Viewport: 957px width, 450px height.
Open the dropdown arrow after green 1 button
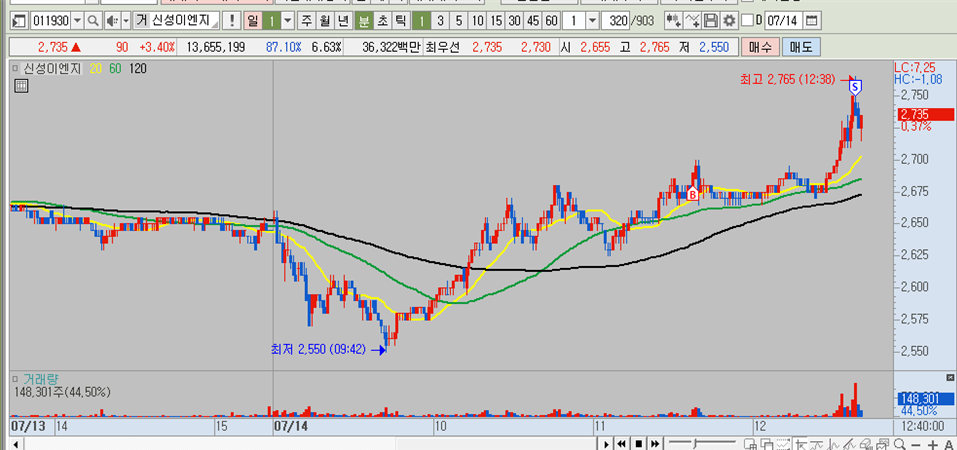287,21
